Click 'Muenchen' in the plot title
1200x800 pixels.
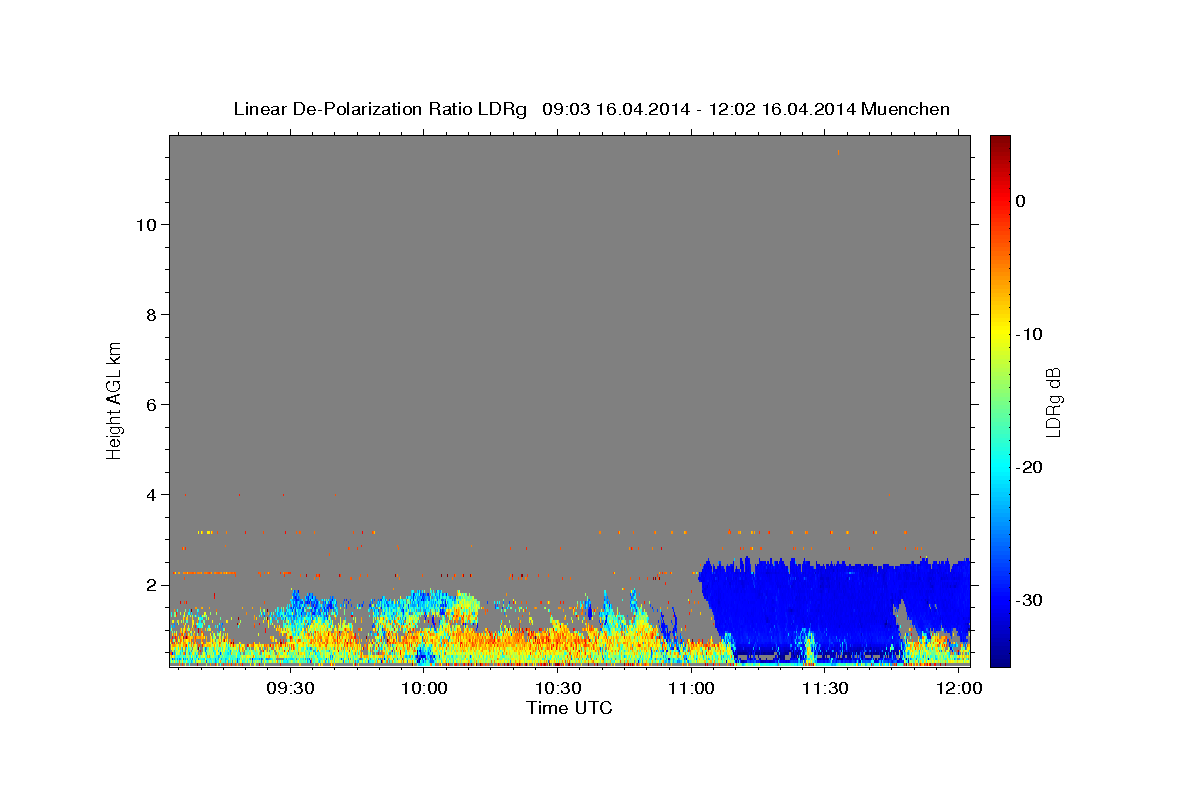(x=905, y=109)
